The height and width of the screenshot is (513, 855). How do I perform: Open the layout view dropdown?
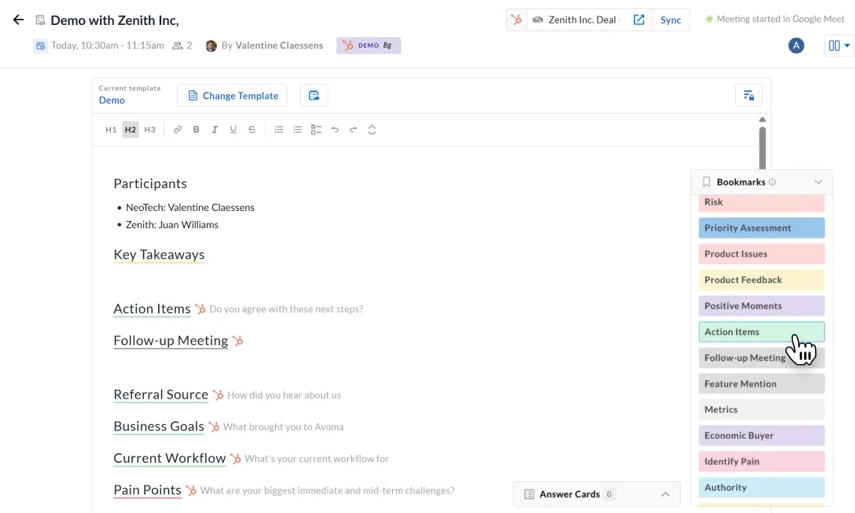pyautogui.click(x=839, y=46)
